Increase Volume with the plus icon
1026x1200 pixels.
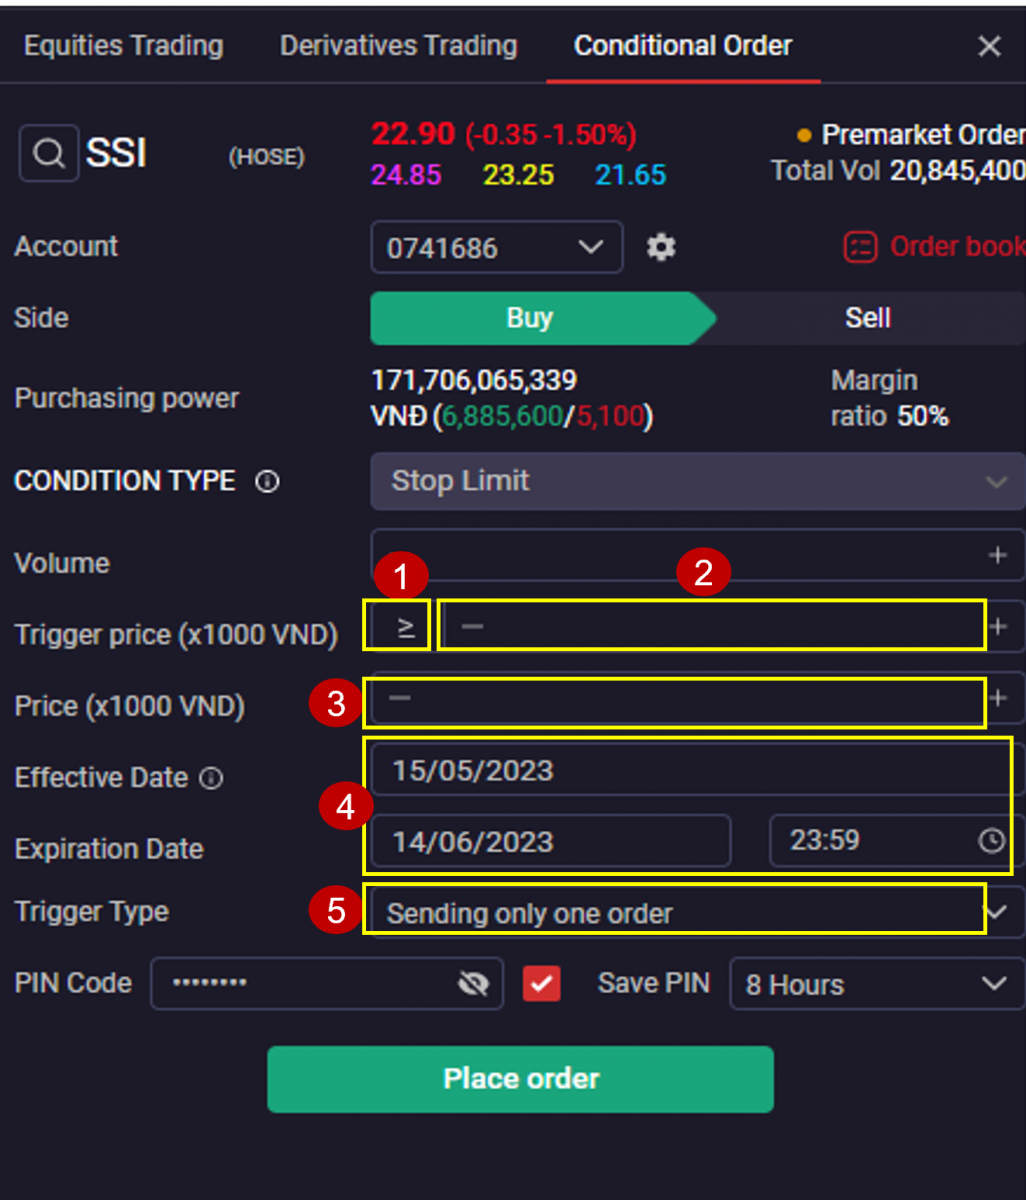coord(997,555)
